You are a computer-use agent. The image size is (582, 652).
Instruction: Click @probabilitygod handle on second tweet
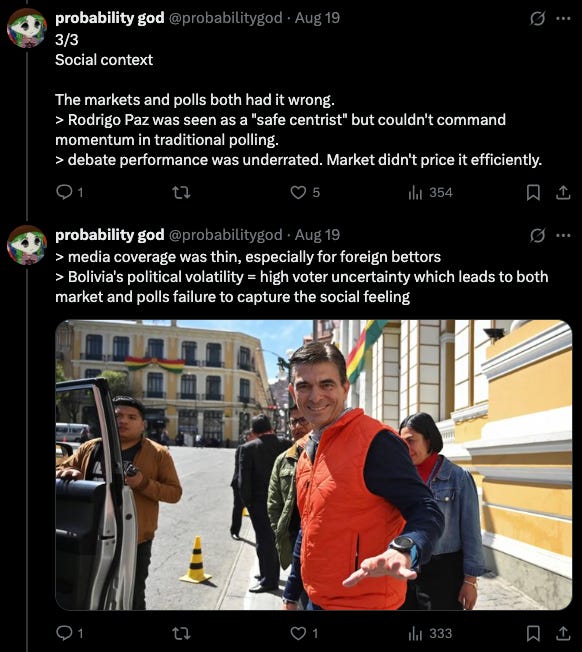click(x=225, y=235)
